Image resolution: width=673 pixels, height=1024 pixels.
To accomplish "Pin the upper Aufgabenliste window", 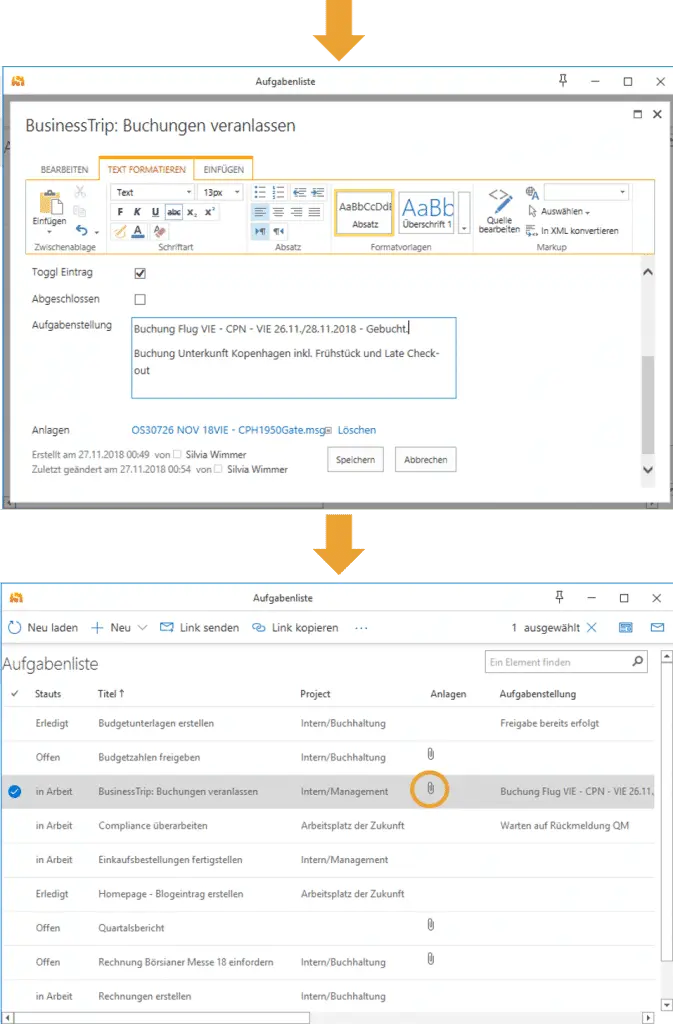I will pos(563,80).
